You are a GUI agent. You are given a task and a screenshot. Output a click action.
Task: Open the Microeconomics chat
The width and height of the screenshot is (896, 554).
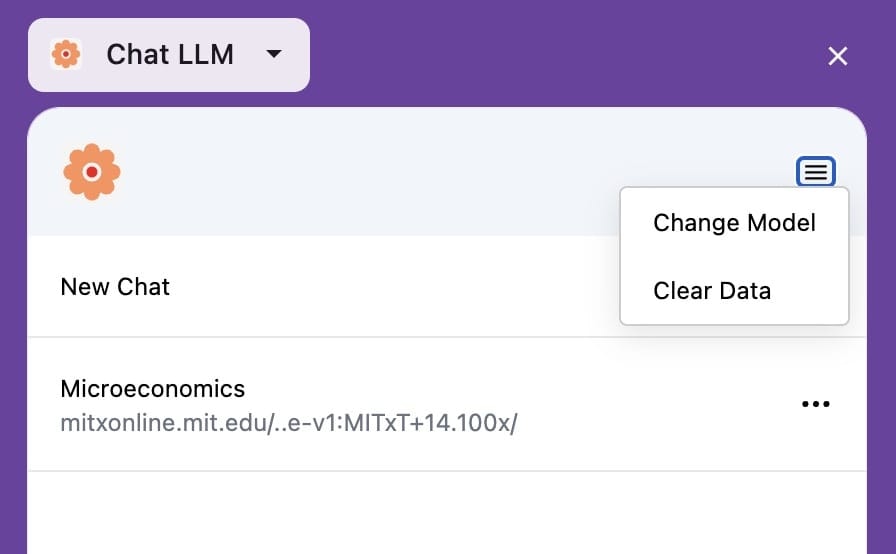point(153,388)
